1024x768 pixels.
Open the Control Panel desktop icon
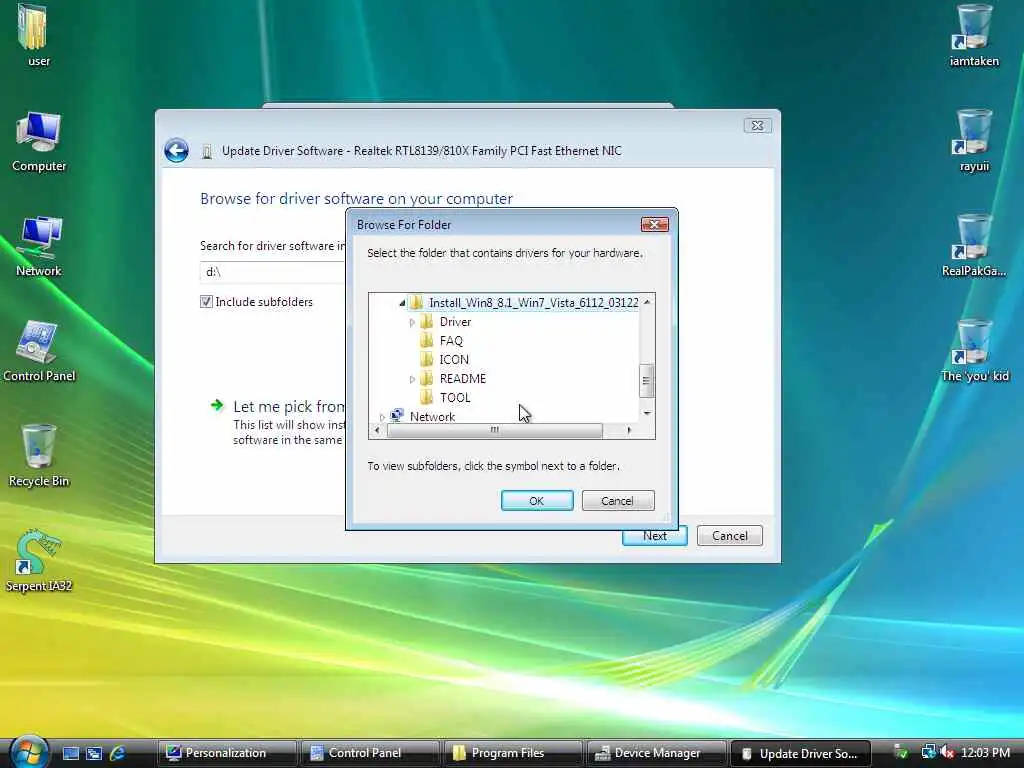point(39,351)
